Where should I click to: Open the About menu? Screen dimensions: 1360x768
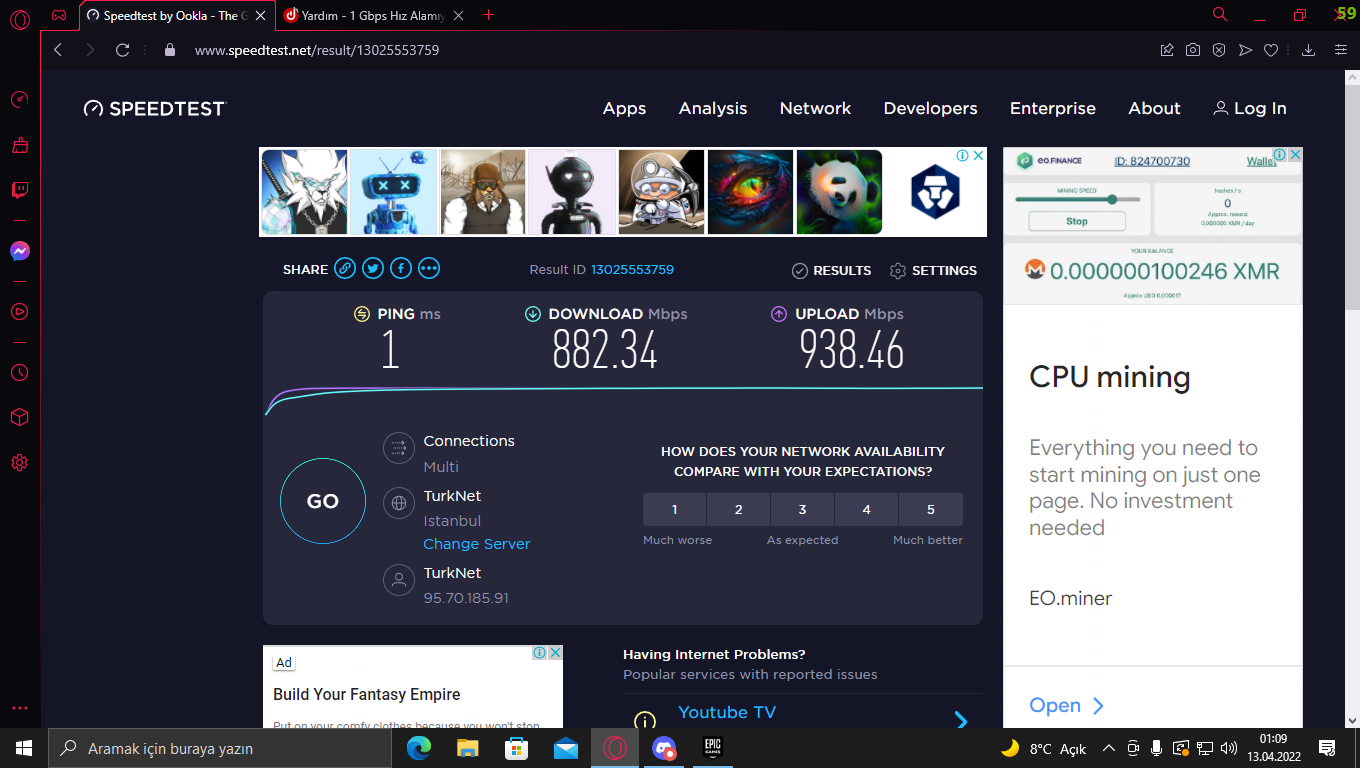1154,108
